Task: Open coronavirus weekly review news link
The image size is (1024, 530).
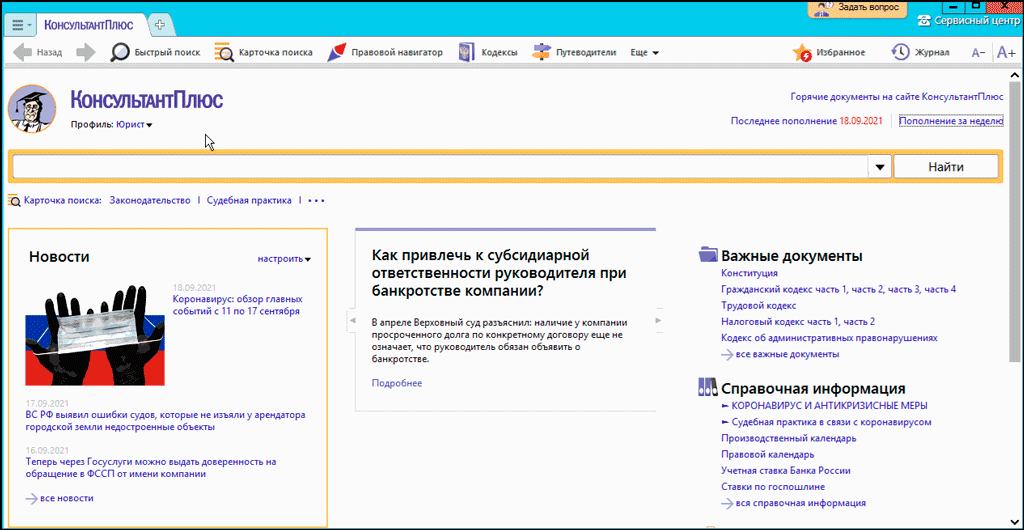Action: (x=238, y=305)
